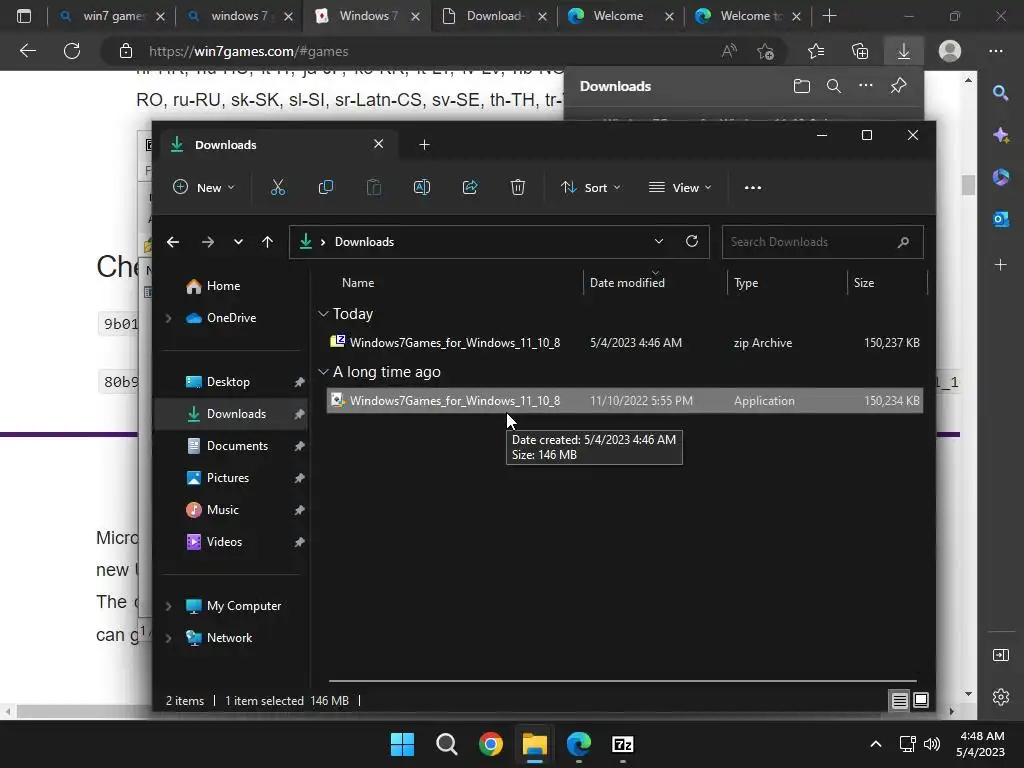Collapse the Today file group
Viewport: 1024px width, 768px height.
323,314
